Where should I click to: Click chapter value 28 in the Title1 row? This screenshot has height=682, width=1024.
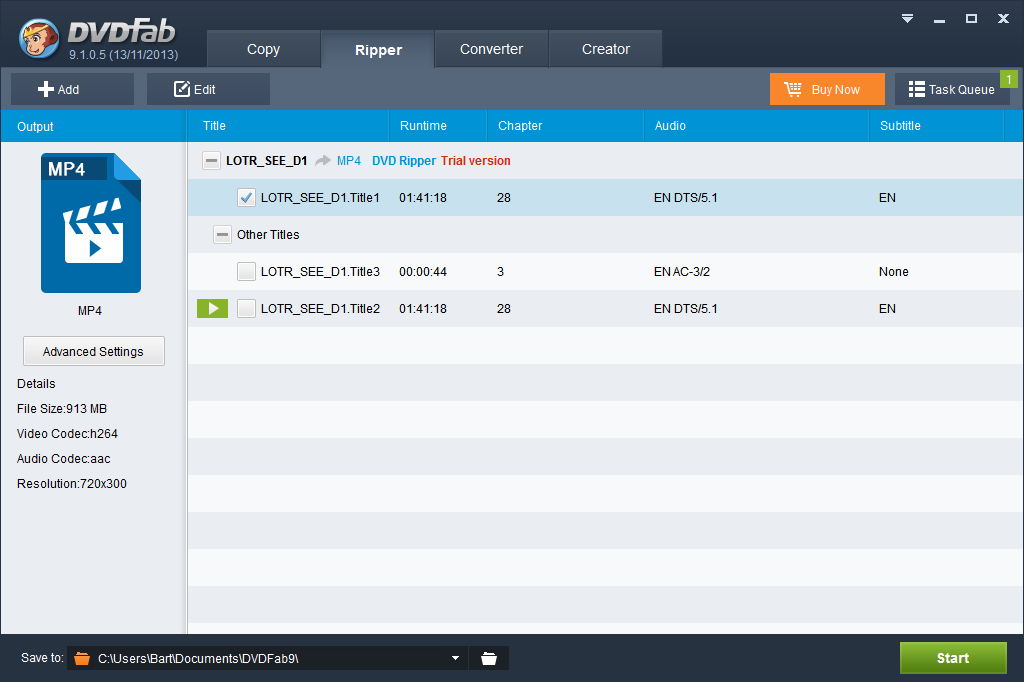click(x=504, y=198)
